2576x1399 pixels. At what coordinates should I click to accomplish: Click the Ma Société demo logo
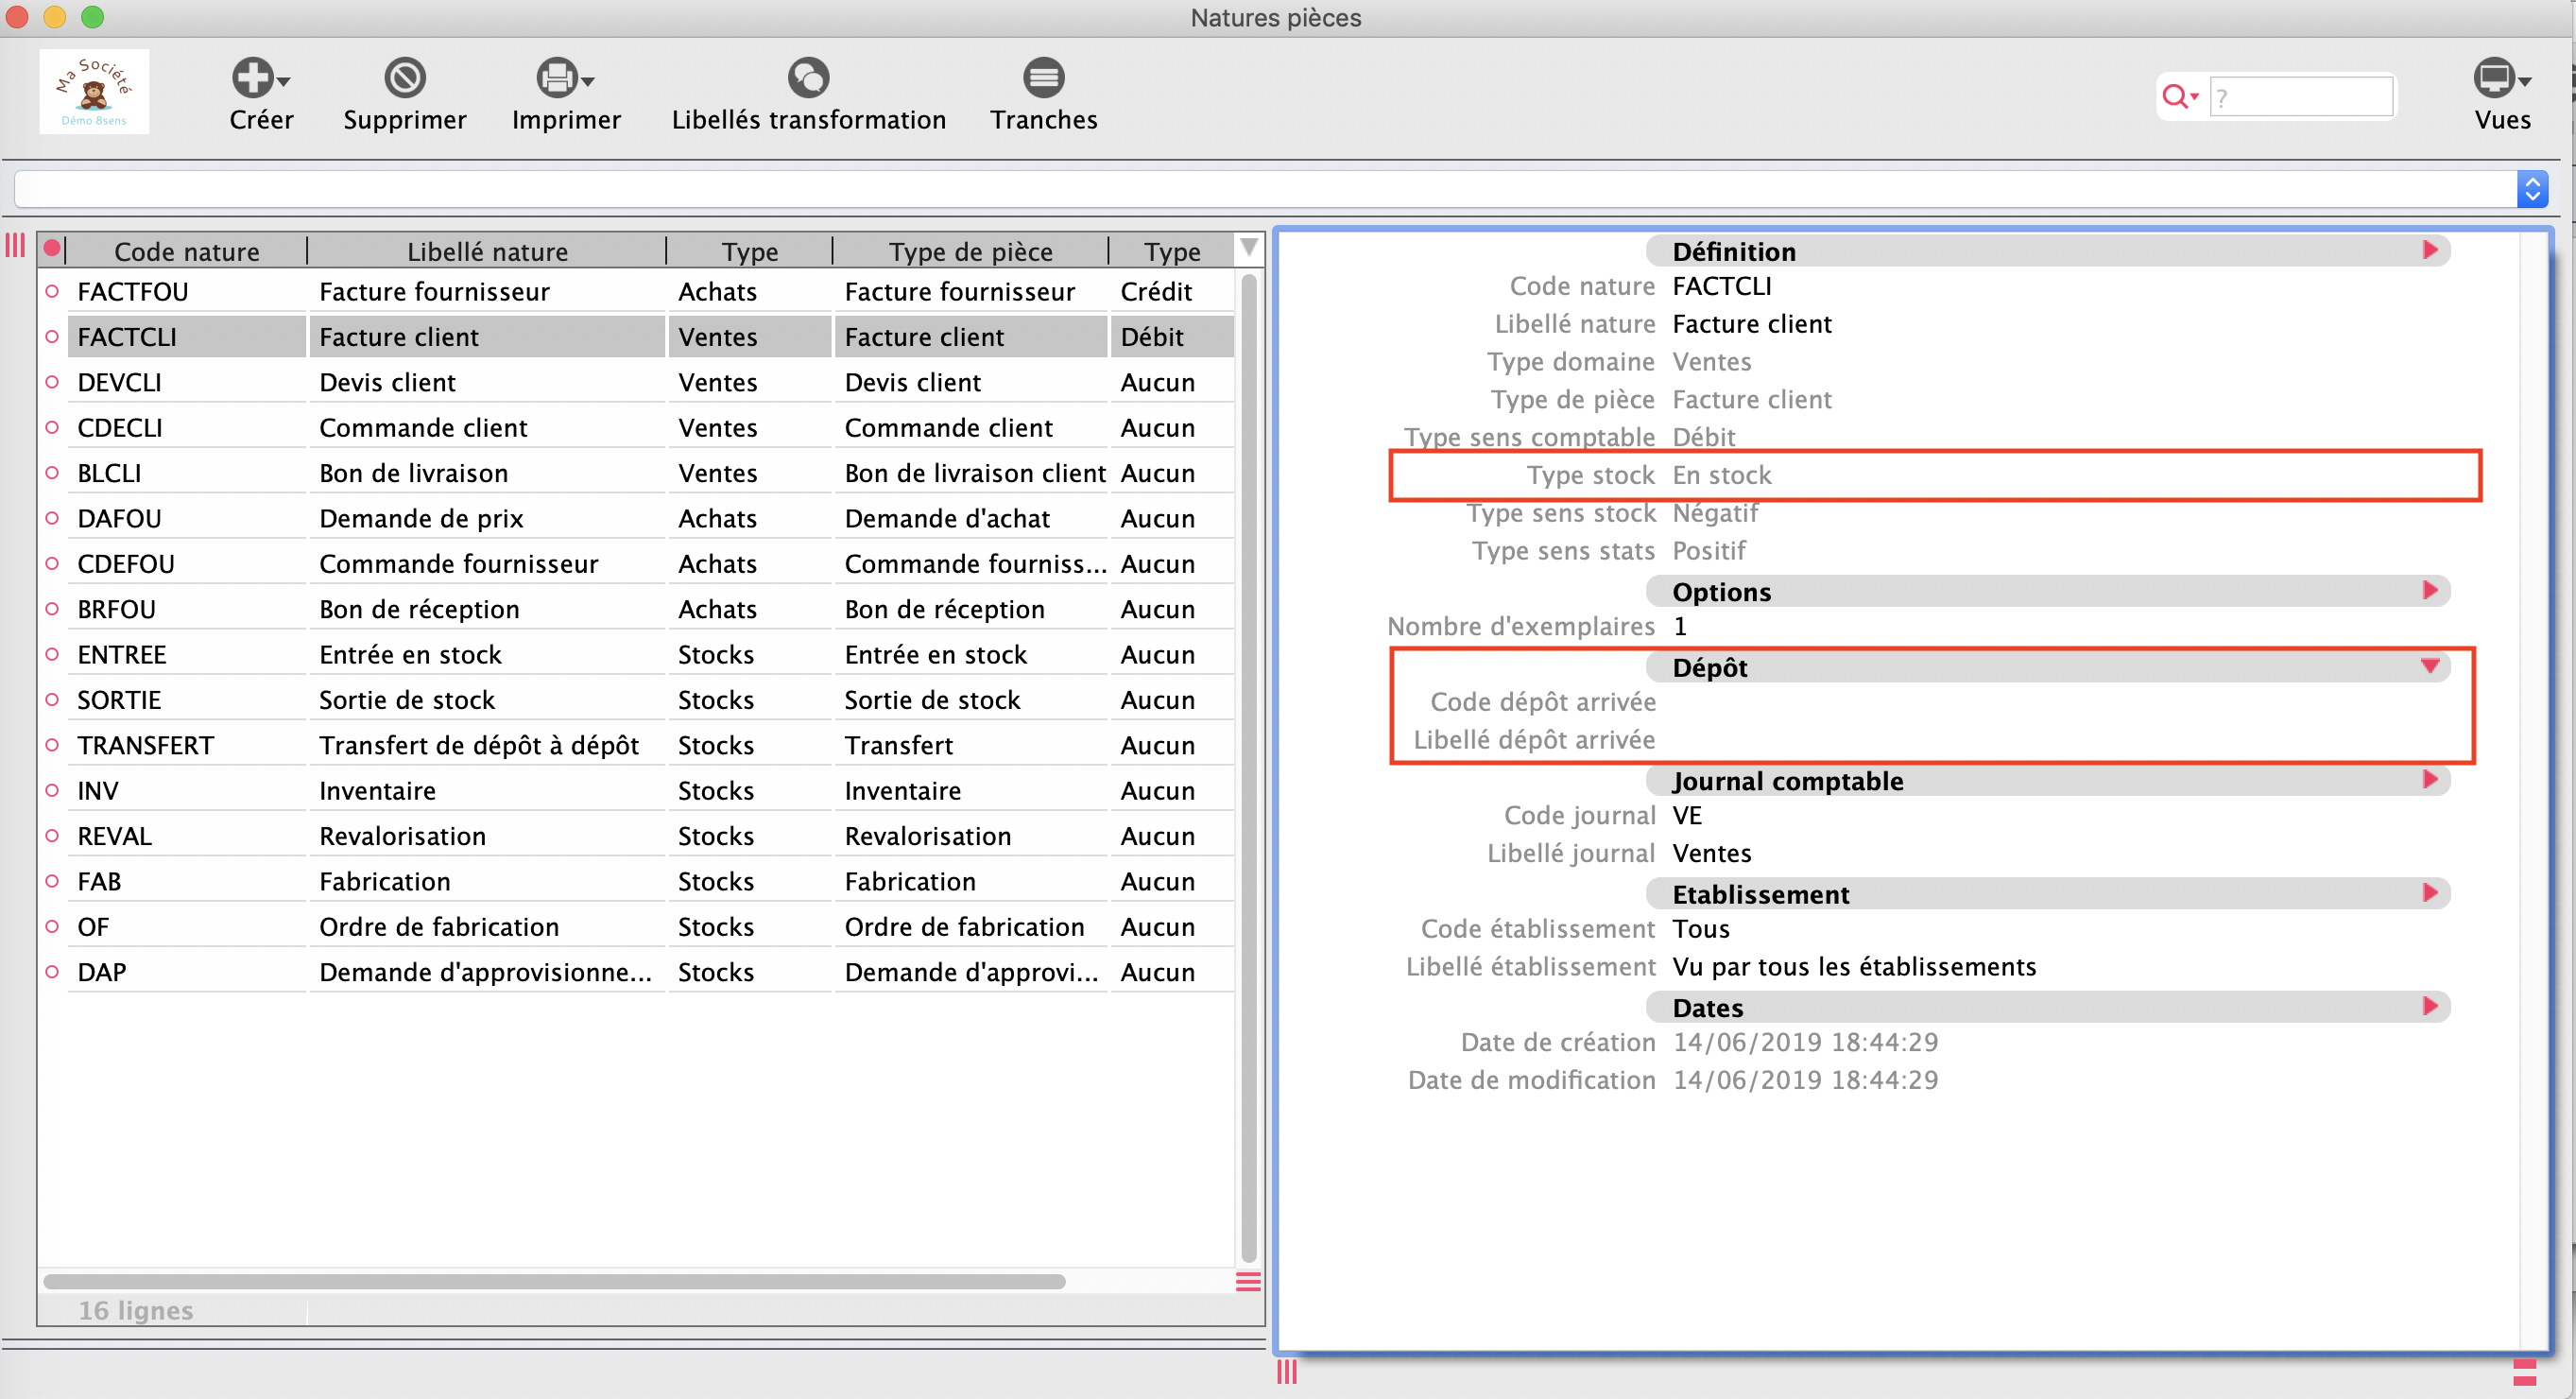[94, 91]
